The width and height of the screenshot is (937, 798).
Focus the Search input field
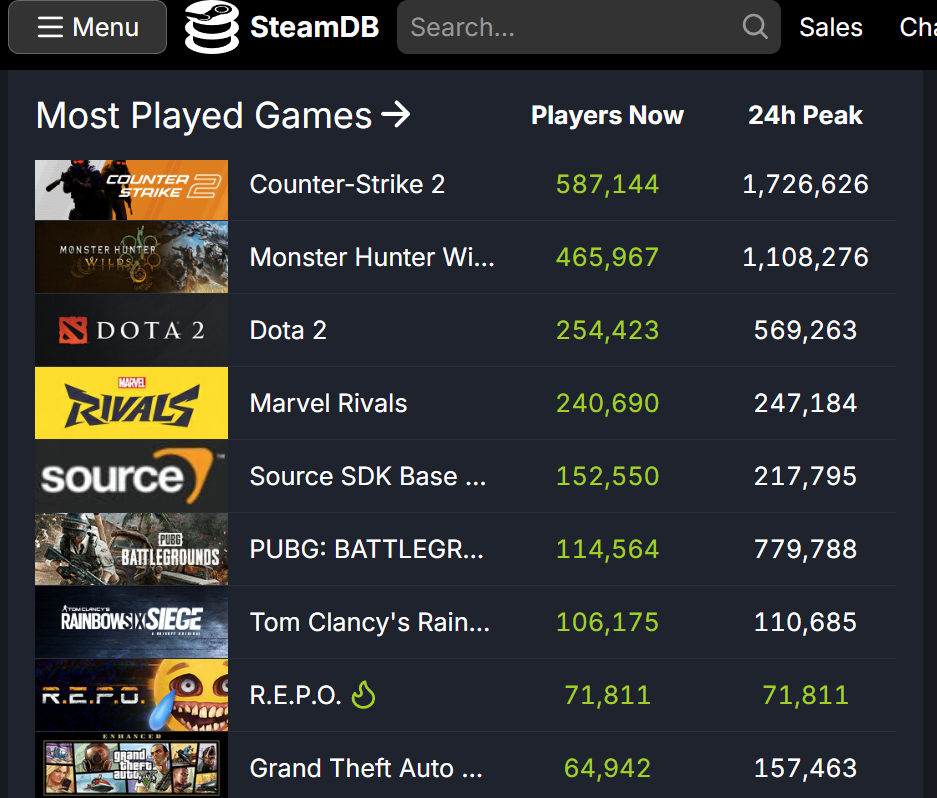(x=589, y=27)
